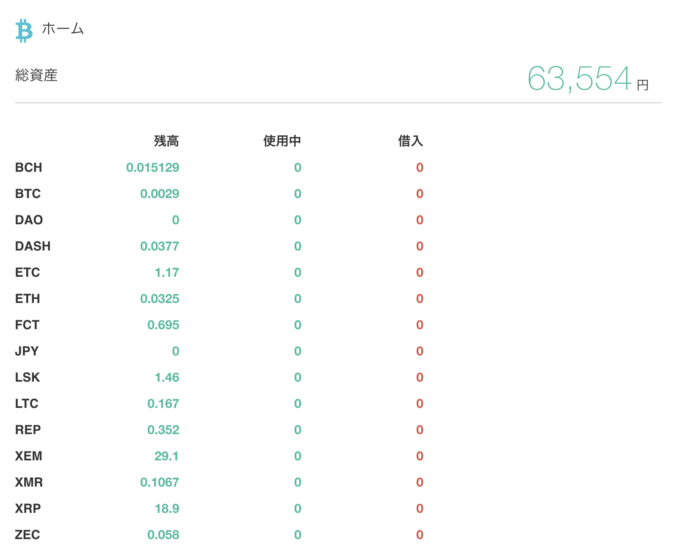Click the XEM balance 29.1

click(167, 456)
